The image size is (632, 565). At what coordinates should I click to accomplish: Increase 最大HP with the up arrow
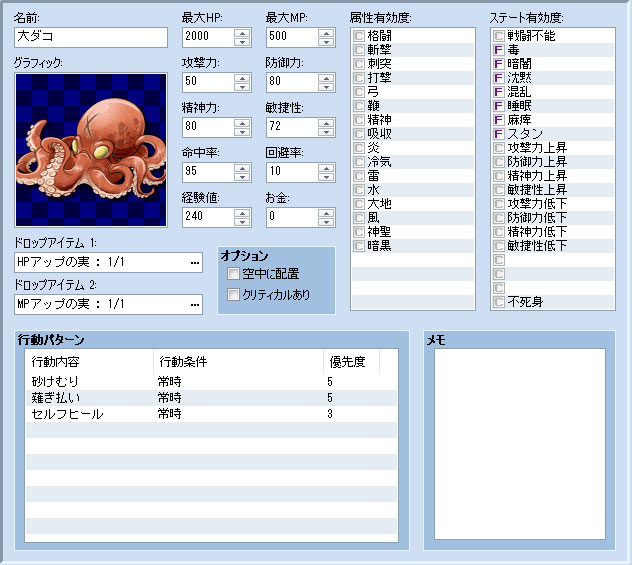click(242, 33)
